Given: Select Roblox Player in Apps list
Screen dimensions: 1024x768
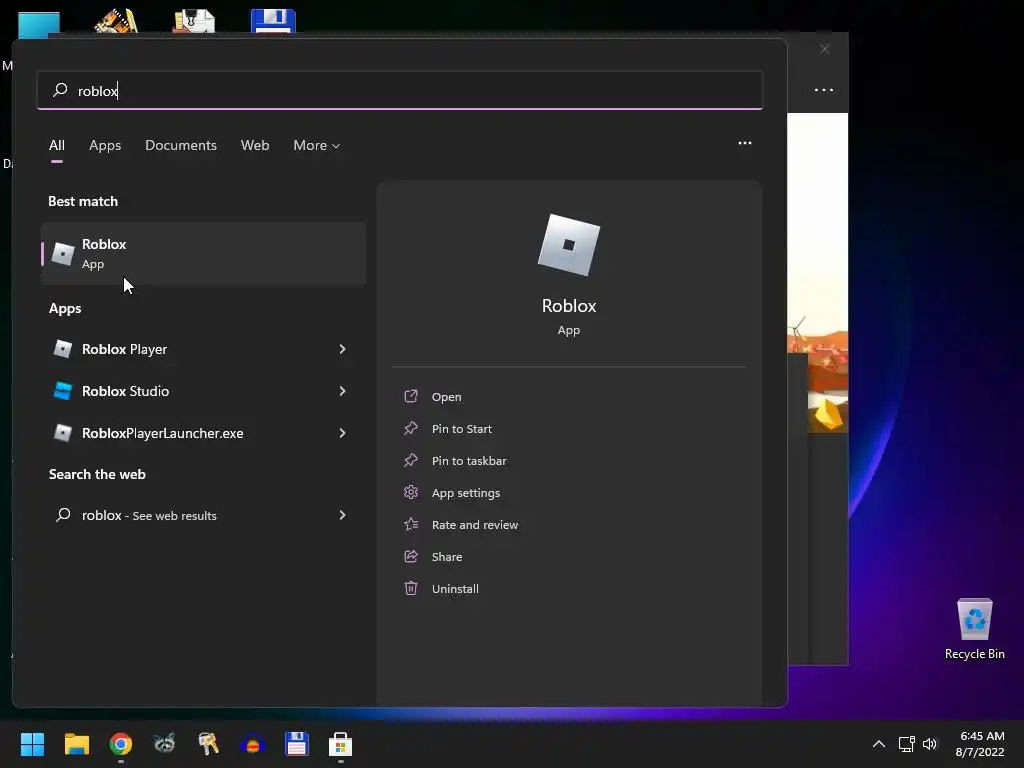Looking at the screenshot, I should tap(203, 349).
